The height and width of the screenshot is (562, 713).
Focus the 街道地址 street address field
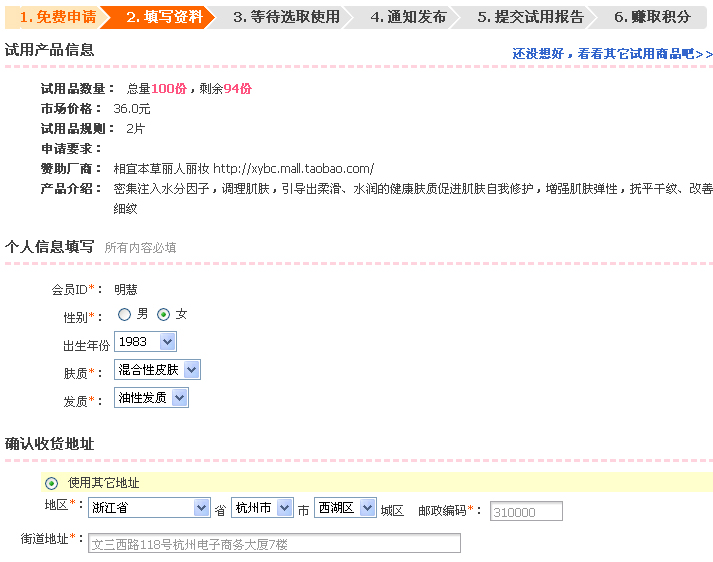(273, 544)
